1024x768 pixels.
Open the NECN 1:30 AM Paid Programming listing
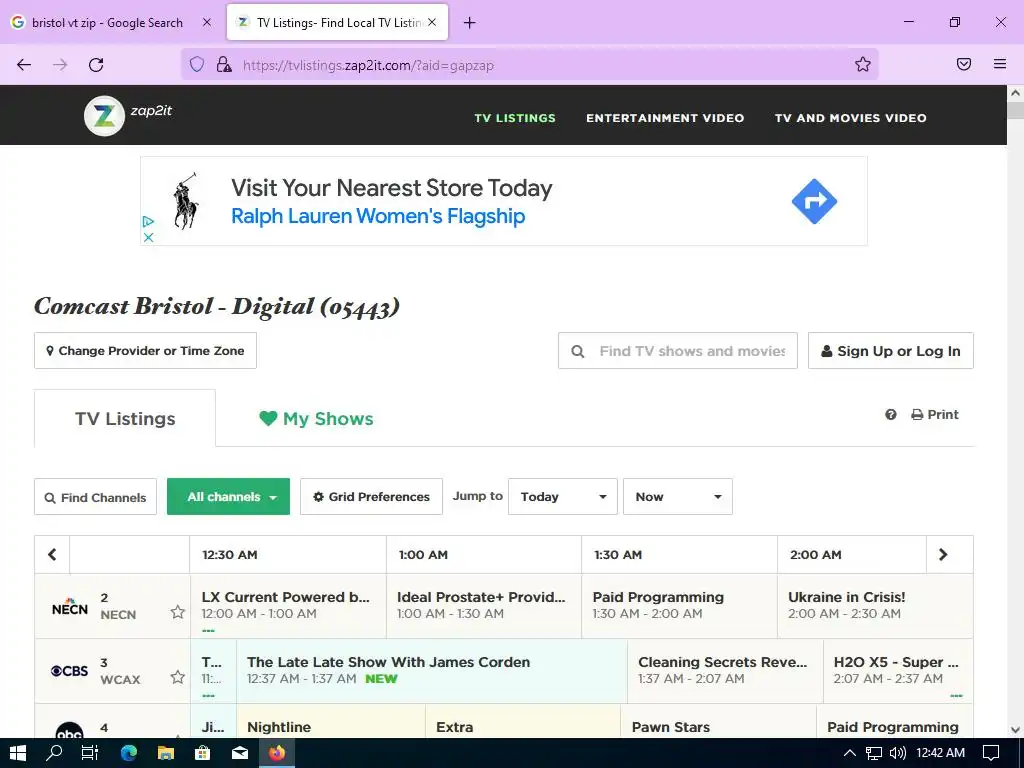click(x=679, y=605)
